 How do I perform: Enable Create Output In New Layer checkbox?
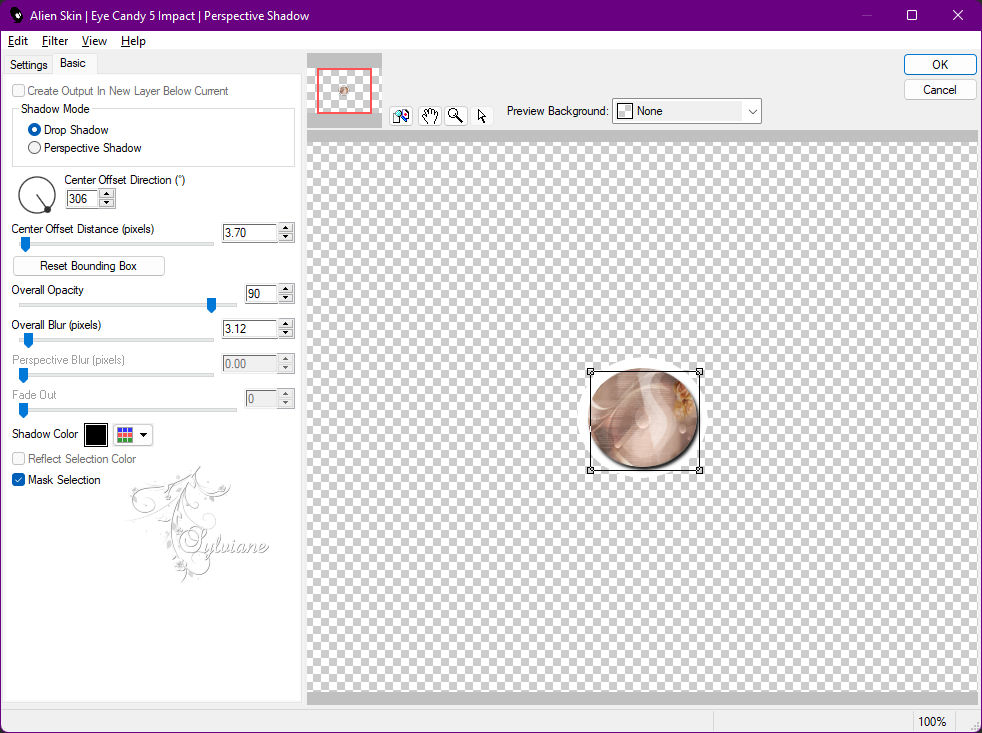[19, 91]
